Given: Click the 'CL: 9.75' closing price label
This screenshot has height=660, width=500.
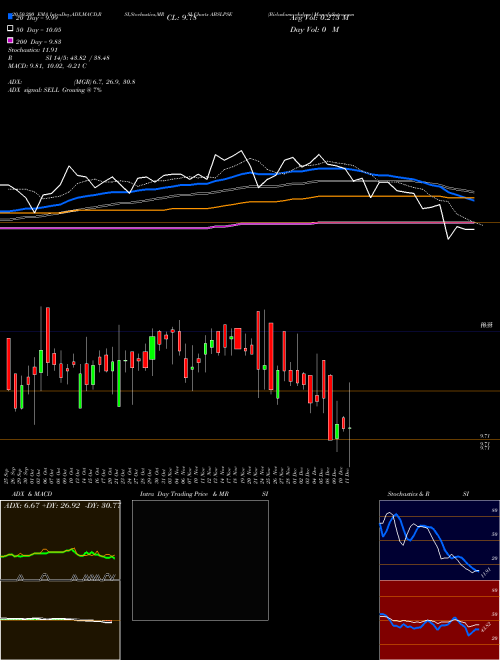Looking at the screenshot, I should click(x=181, y=18).
